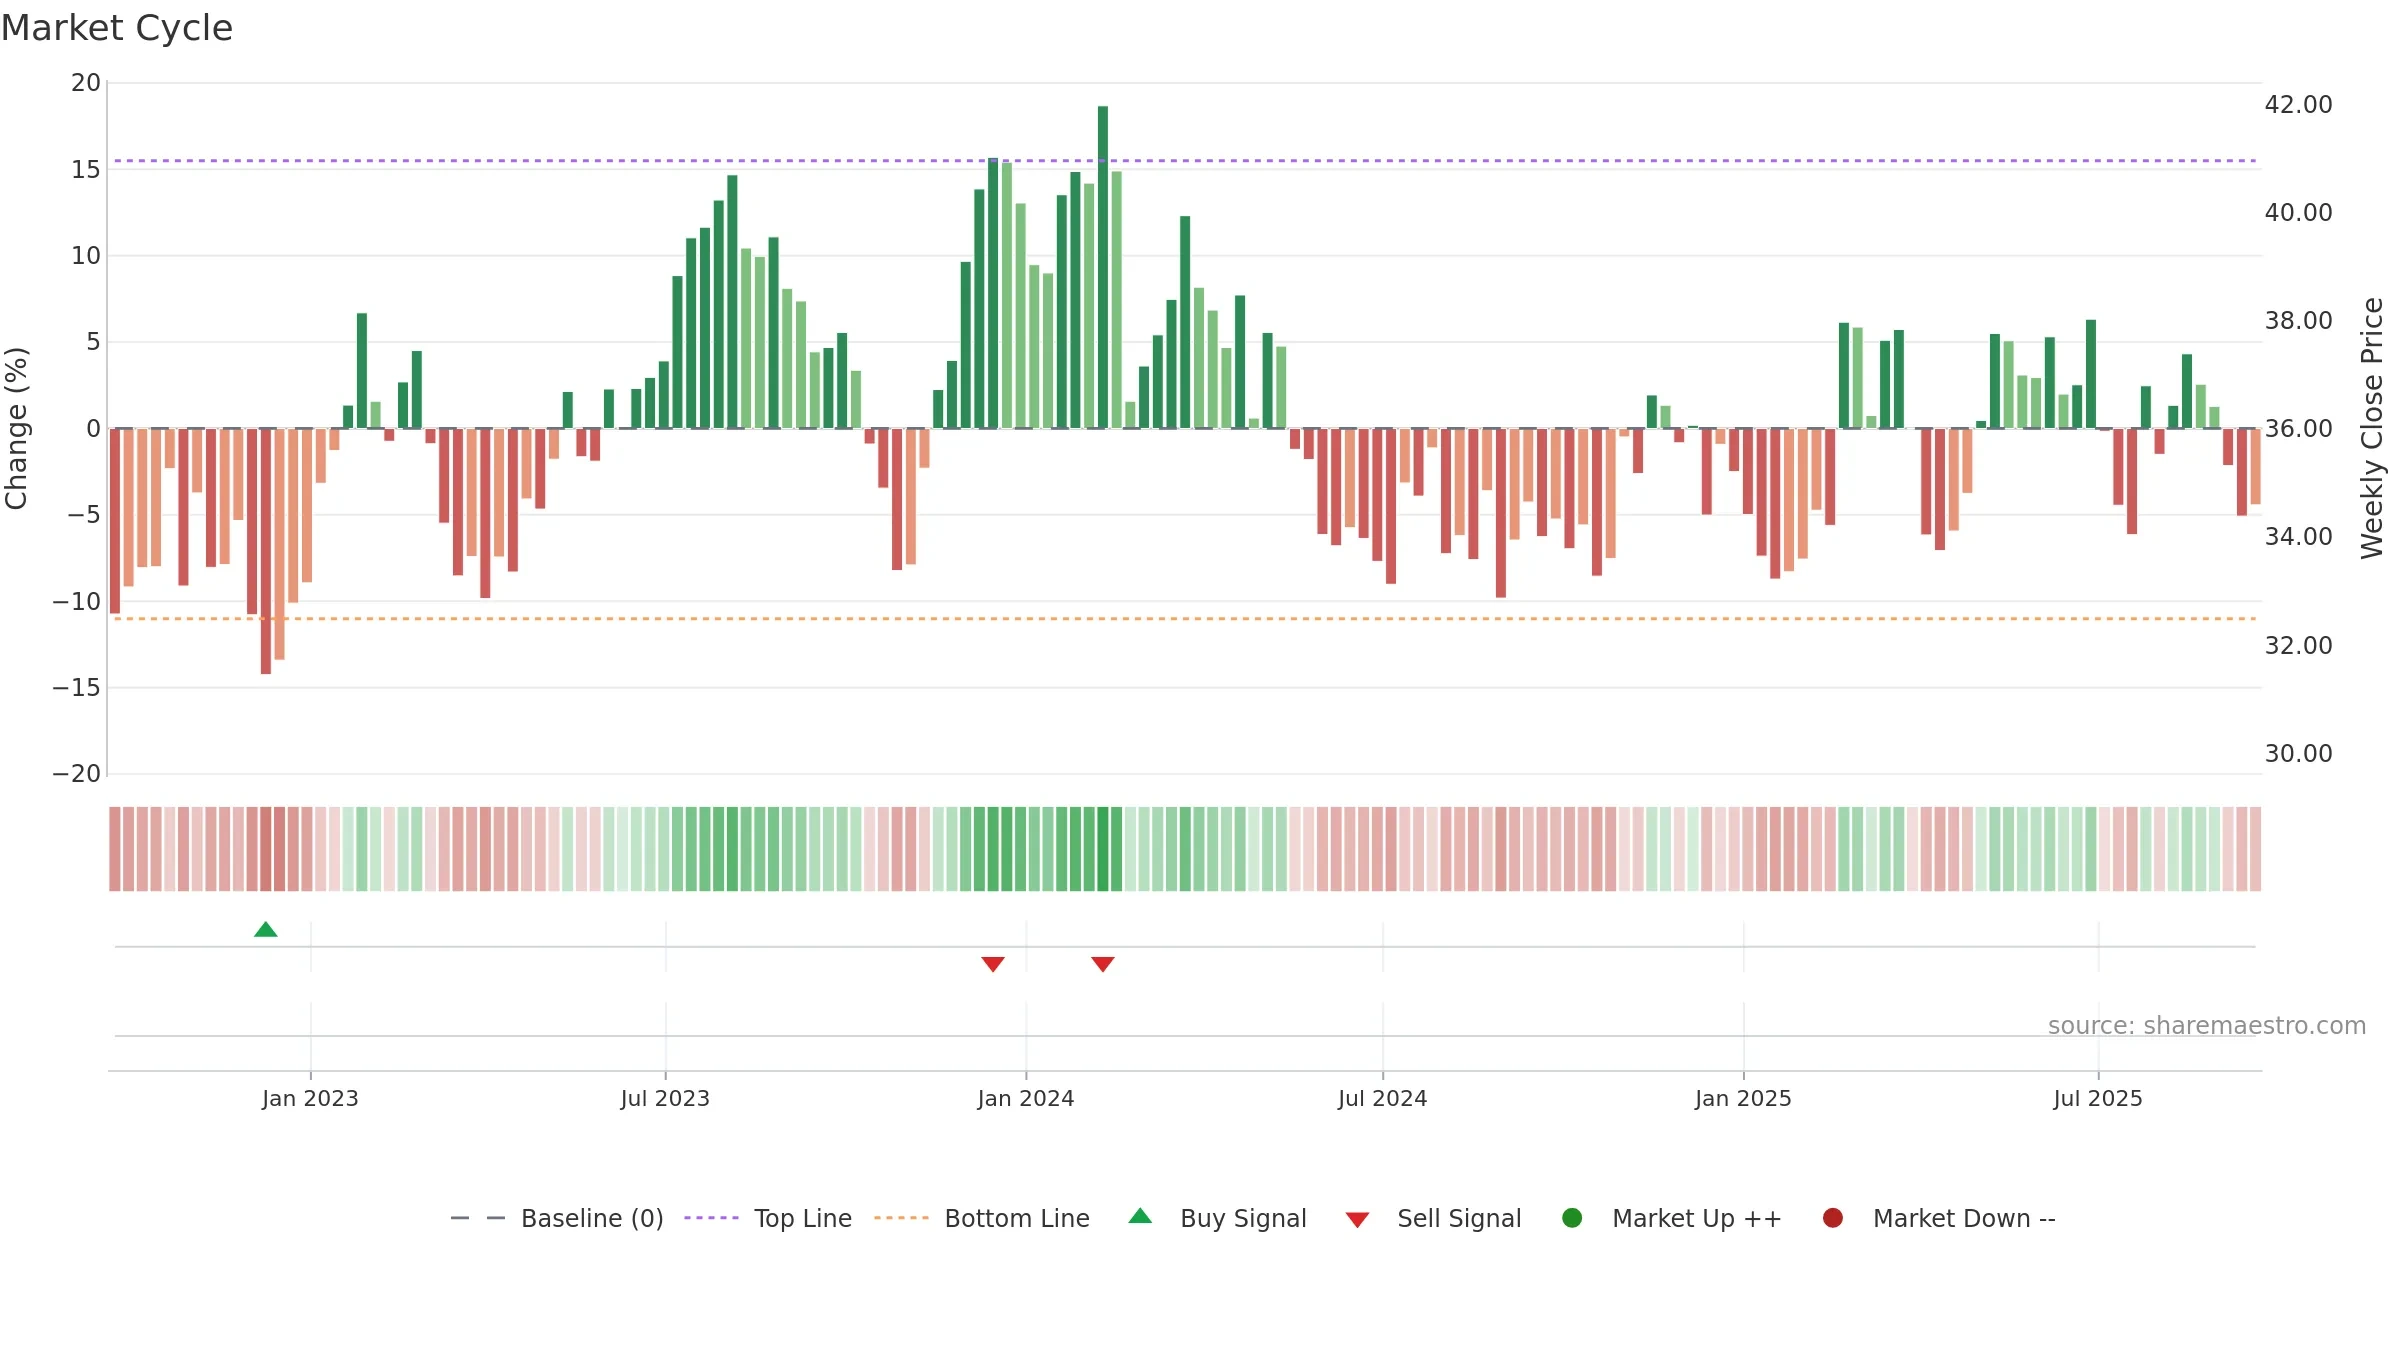Image resolution: width=2400 pixels, height=1350 pixels.
Task: Click the green Market Up circle icon in legend
Action: [x=1572, y=1218]
